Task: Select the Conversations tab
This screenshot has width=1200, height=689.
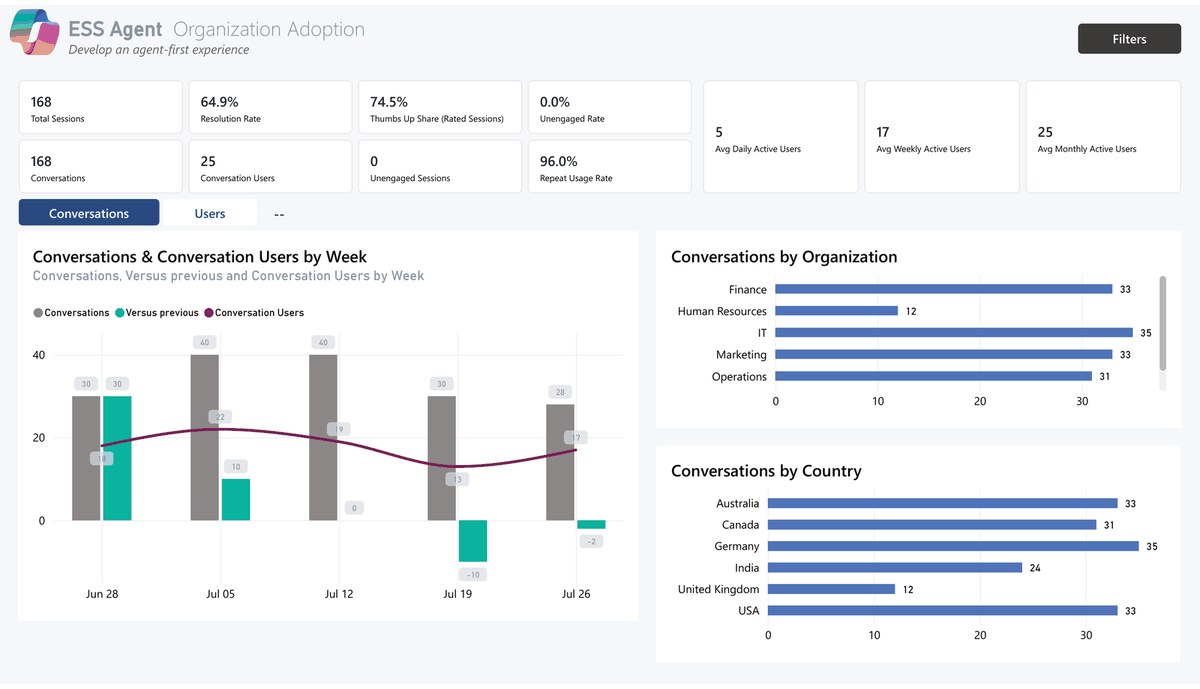Action: coord(89,213)
